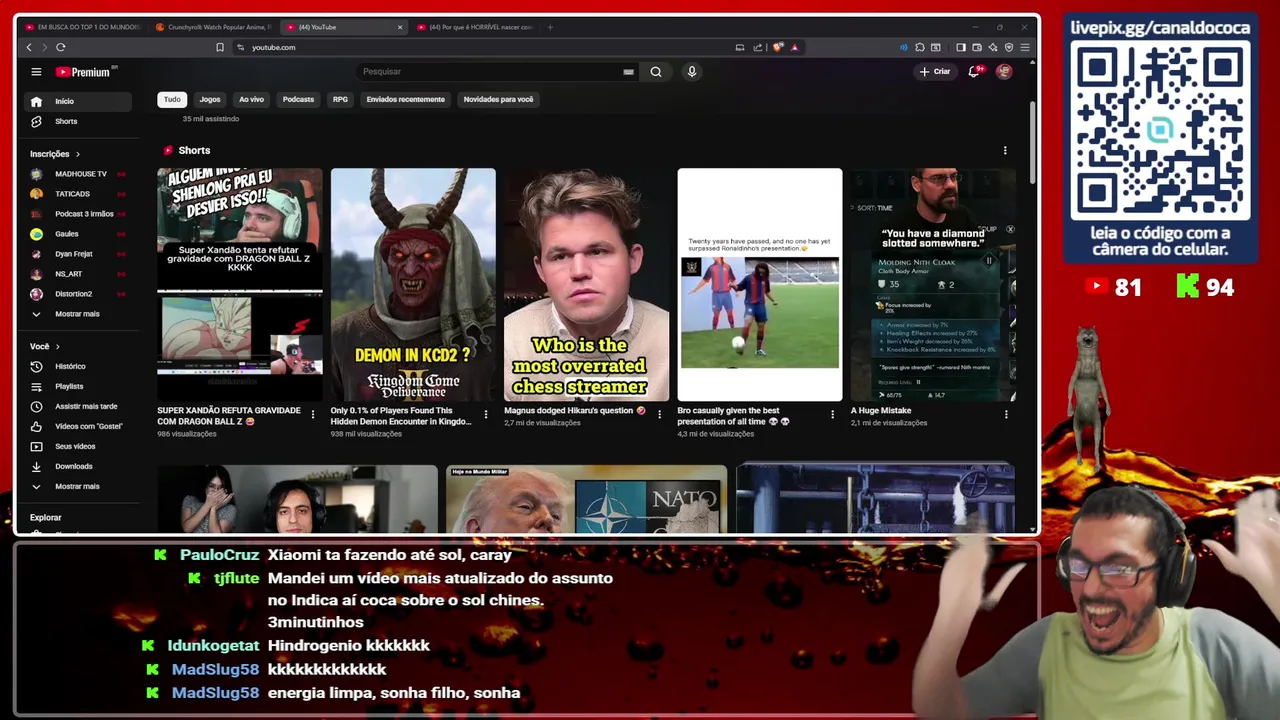Go back with the browser back arrow
The height and width of the screenshot is (720, 1280).
[29, 47]
